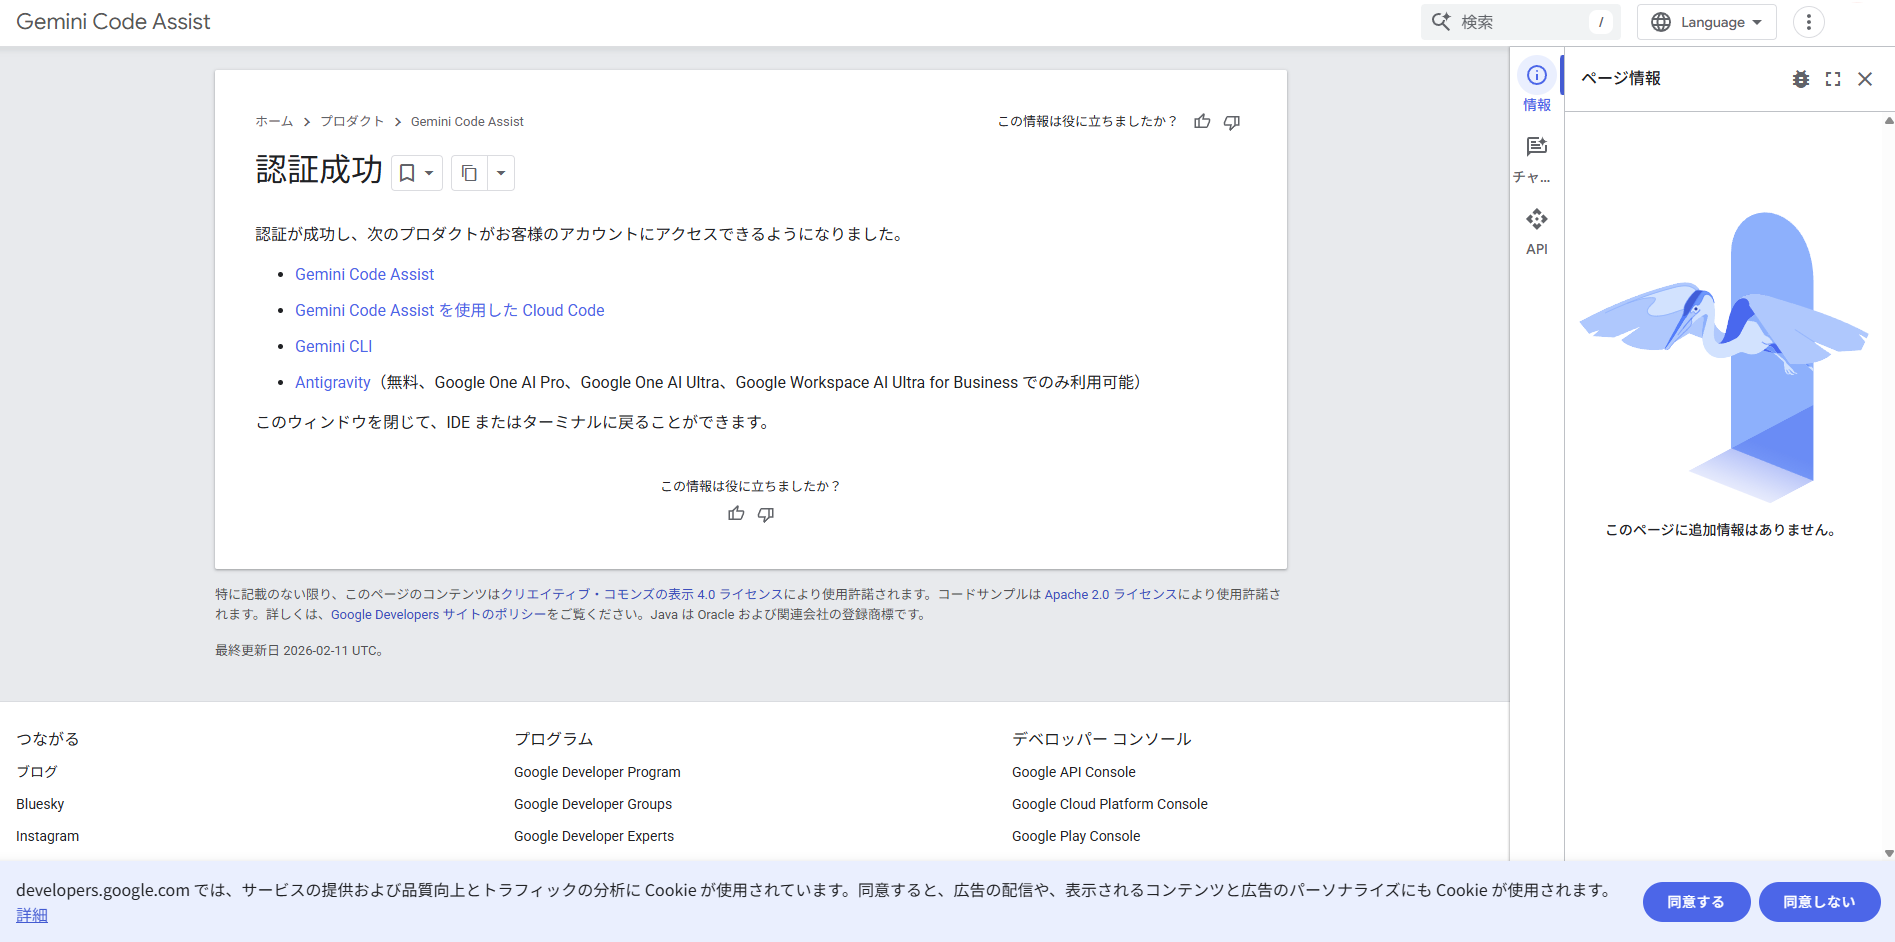The image size is (1895, 942).
Task: Open the Antigravity link
Action: (x=332, y=382)
